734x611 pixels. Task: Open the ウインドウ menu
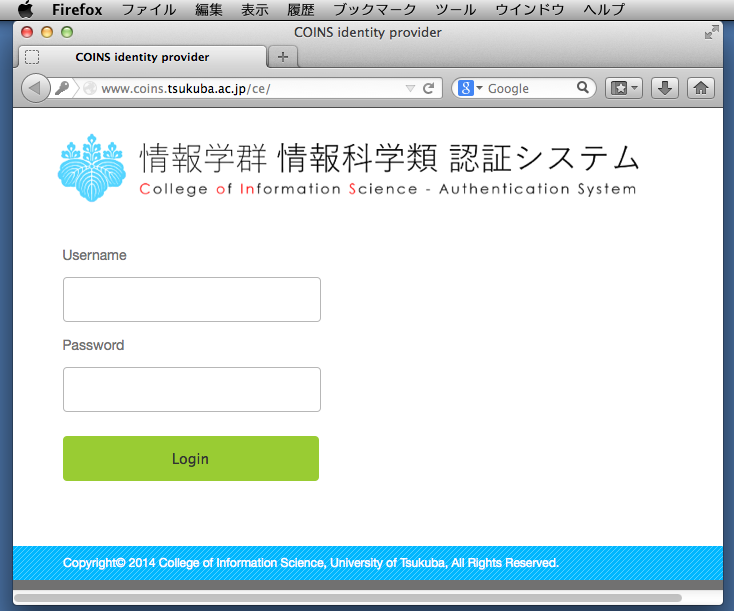tap(529, 9)
